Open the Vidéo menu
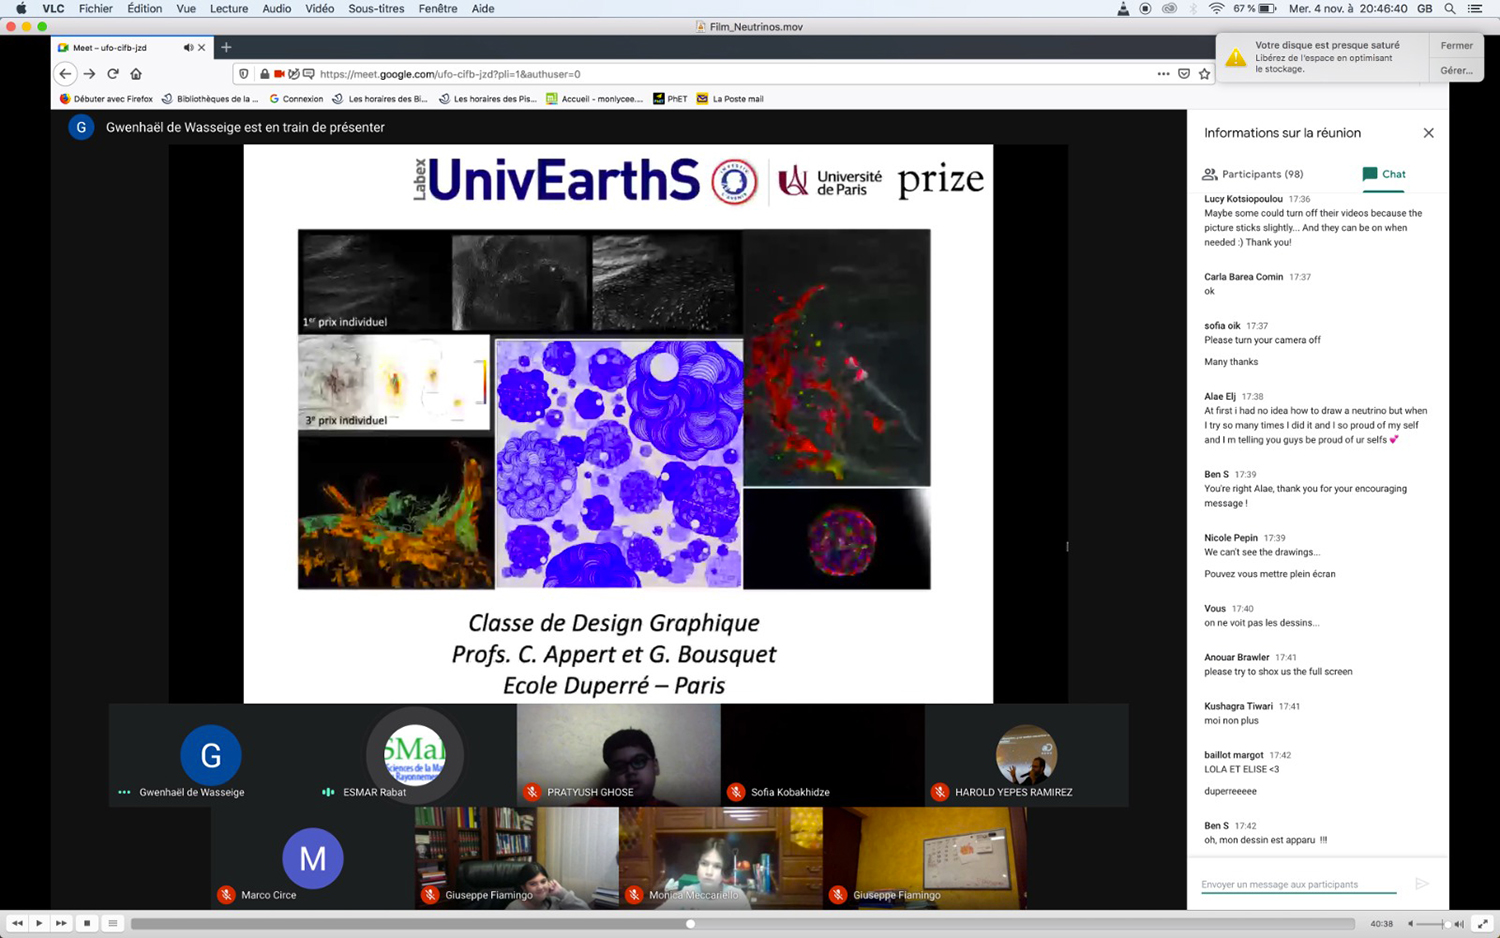Screen dimensions: 1500x938 [320, 8]
